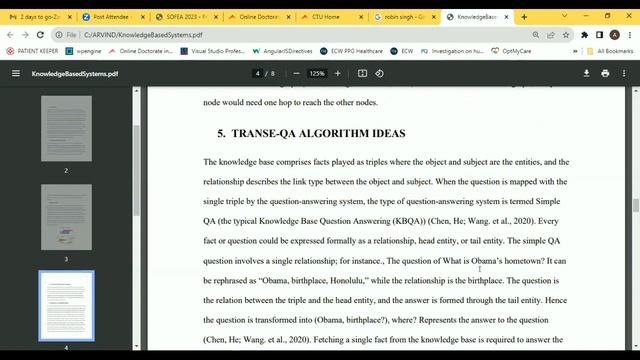Close the KnowledgeBase tab
The height and width of the screenshot is (360, 640).
pos(507,17)
